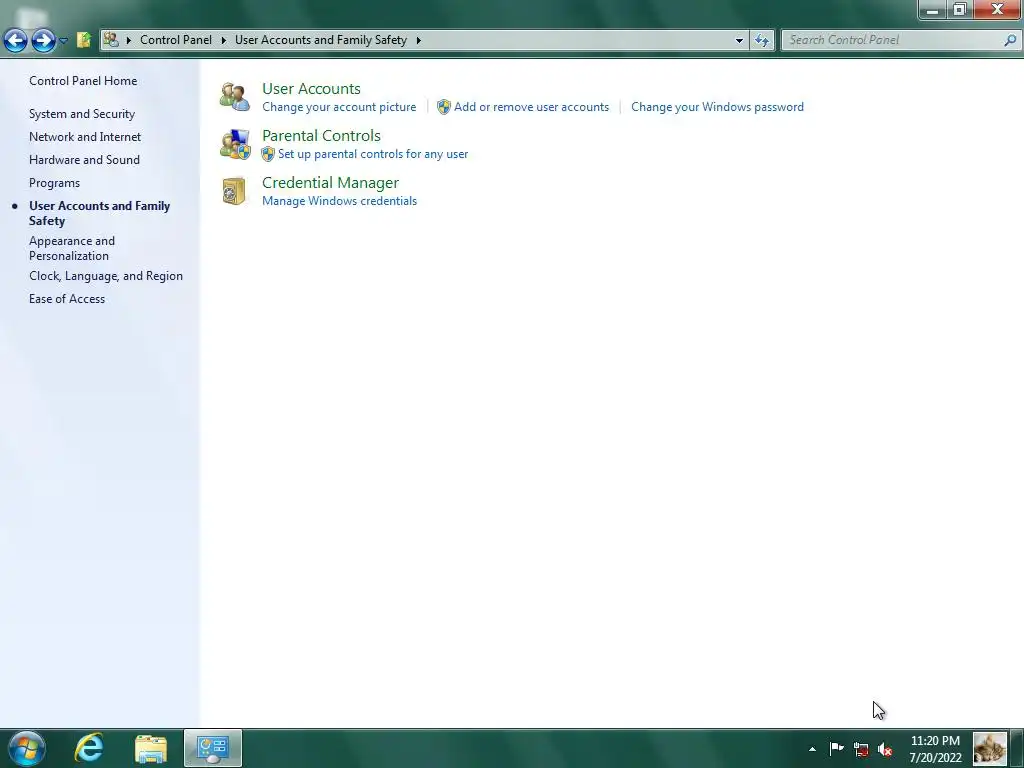Open Change your Windows password

click(717, 107)
